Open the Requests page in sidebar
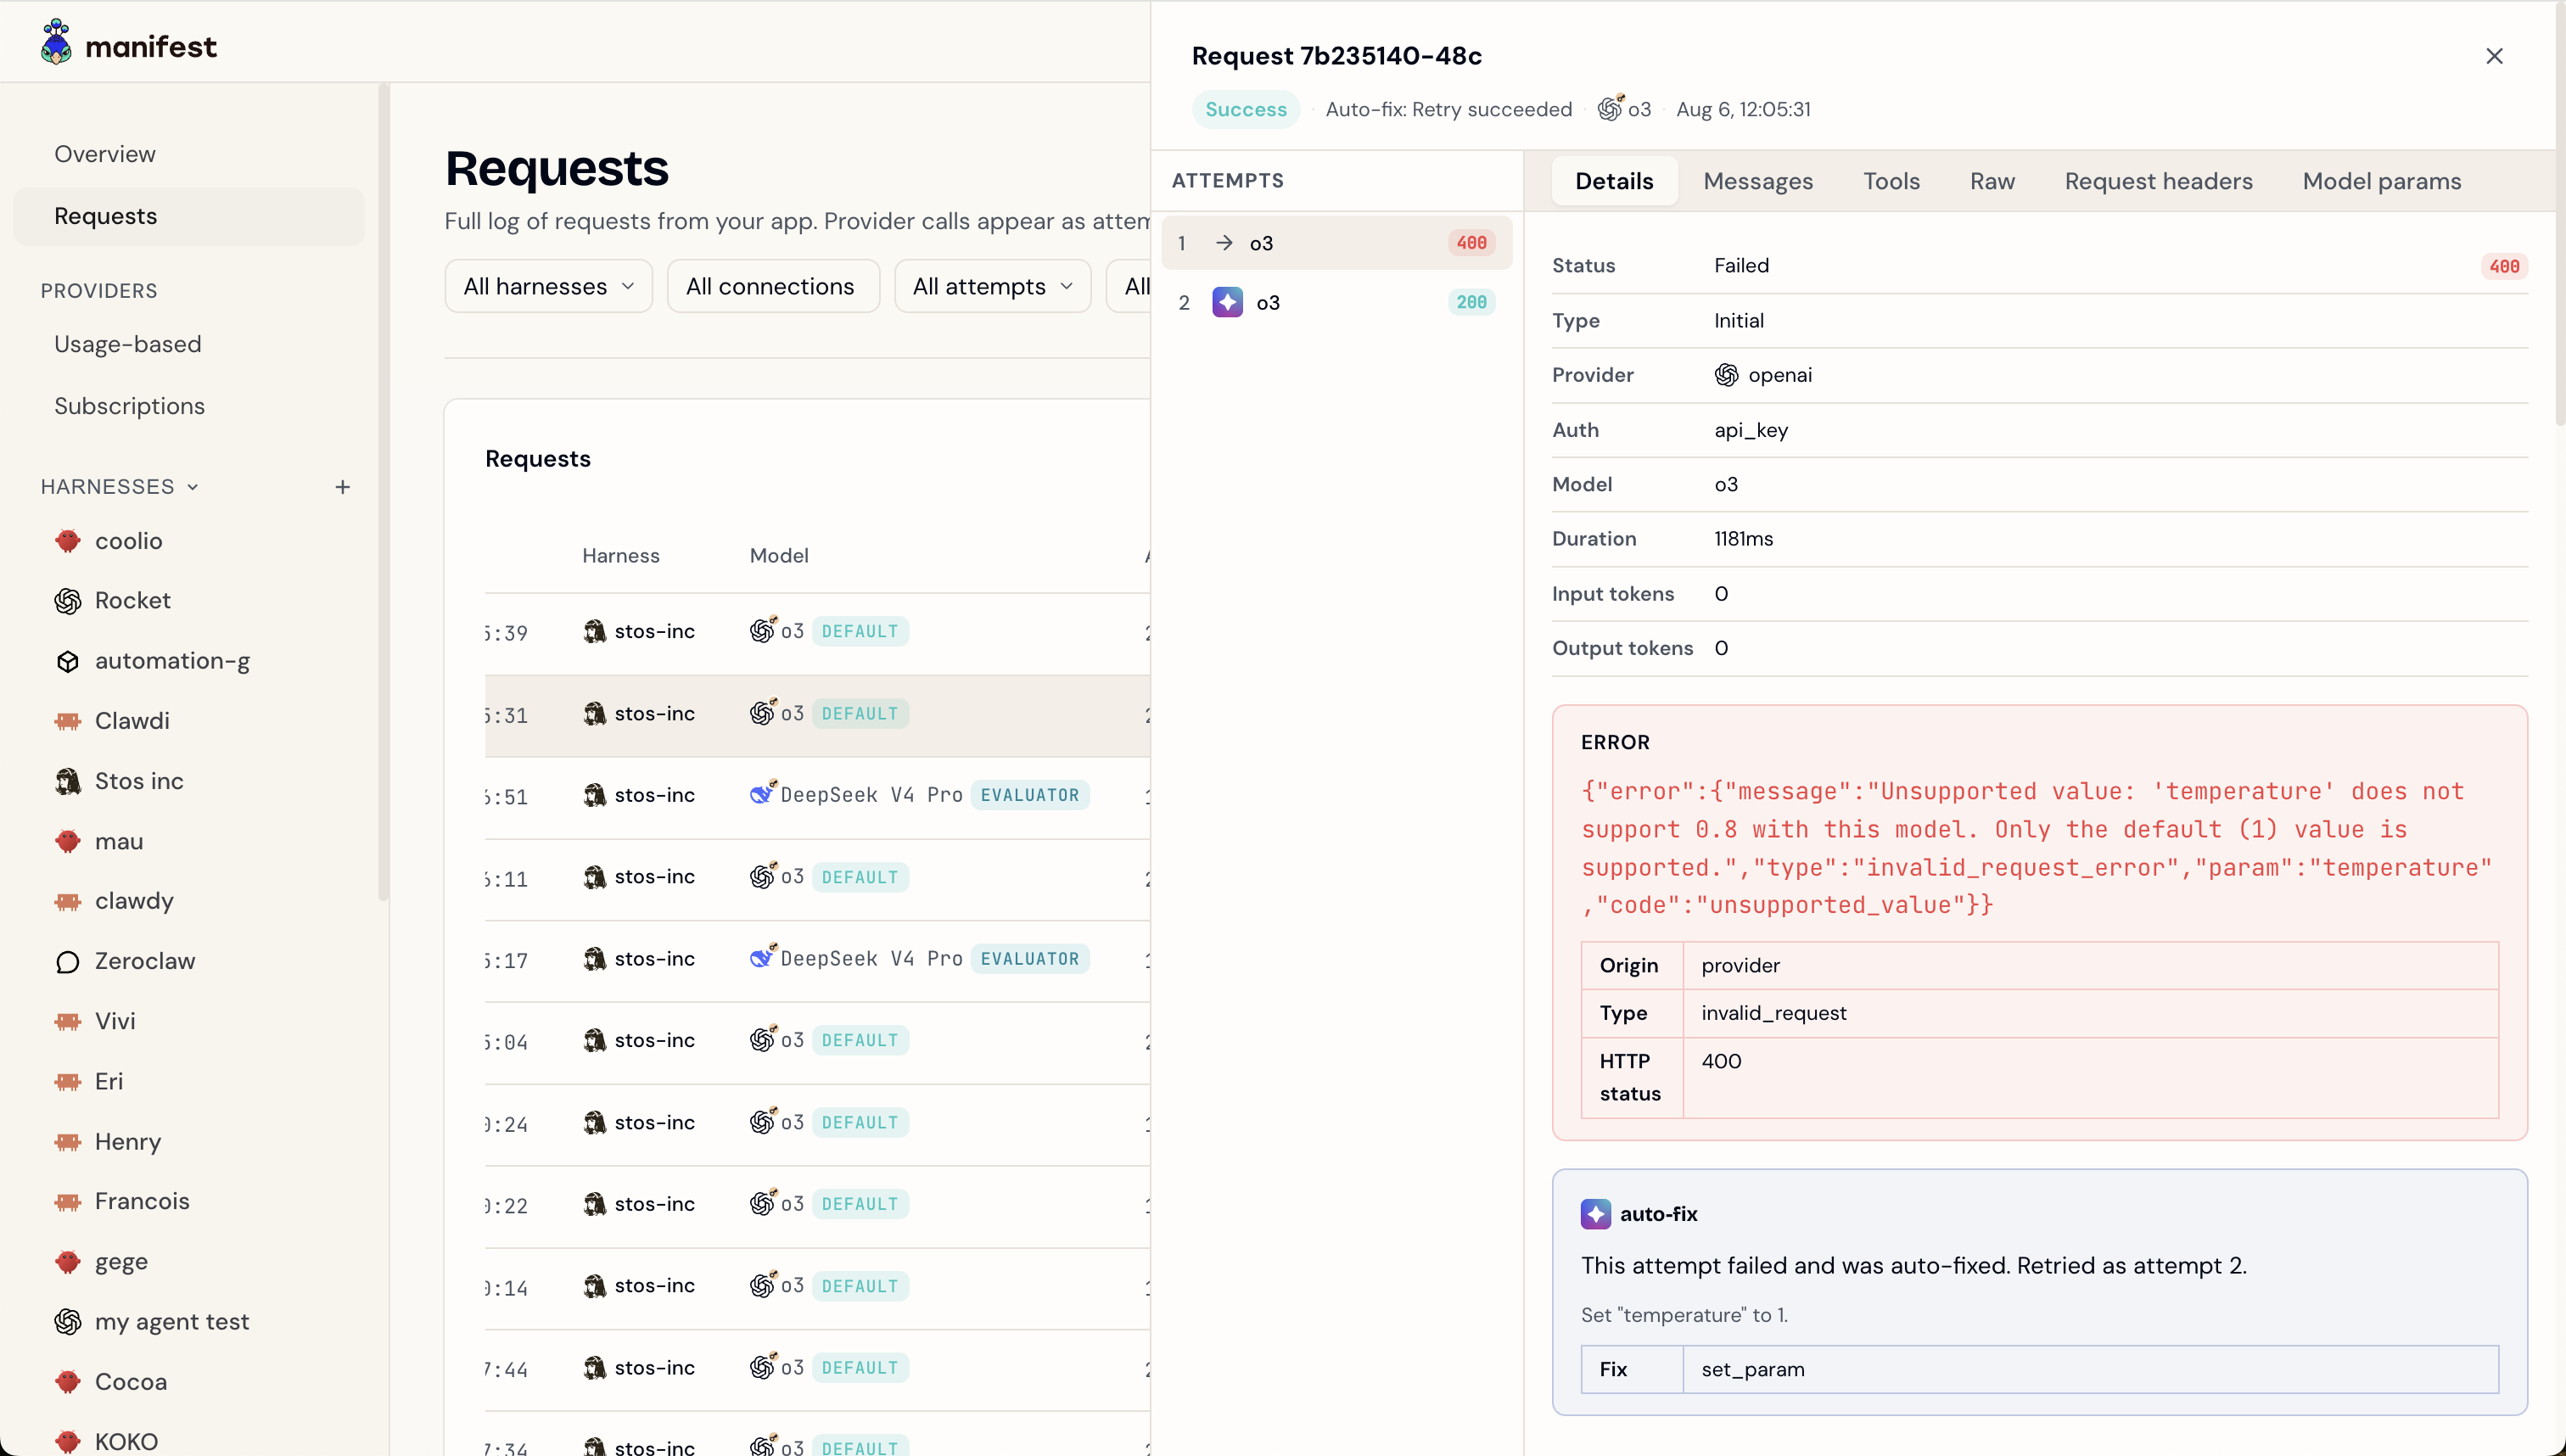This screenshot has height=1456, width=2566. [189, 216]
